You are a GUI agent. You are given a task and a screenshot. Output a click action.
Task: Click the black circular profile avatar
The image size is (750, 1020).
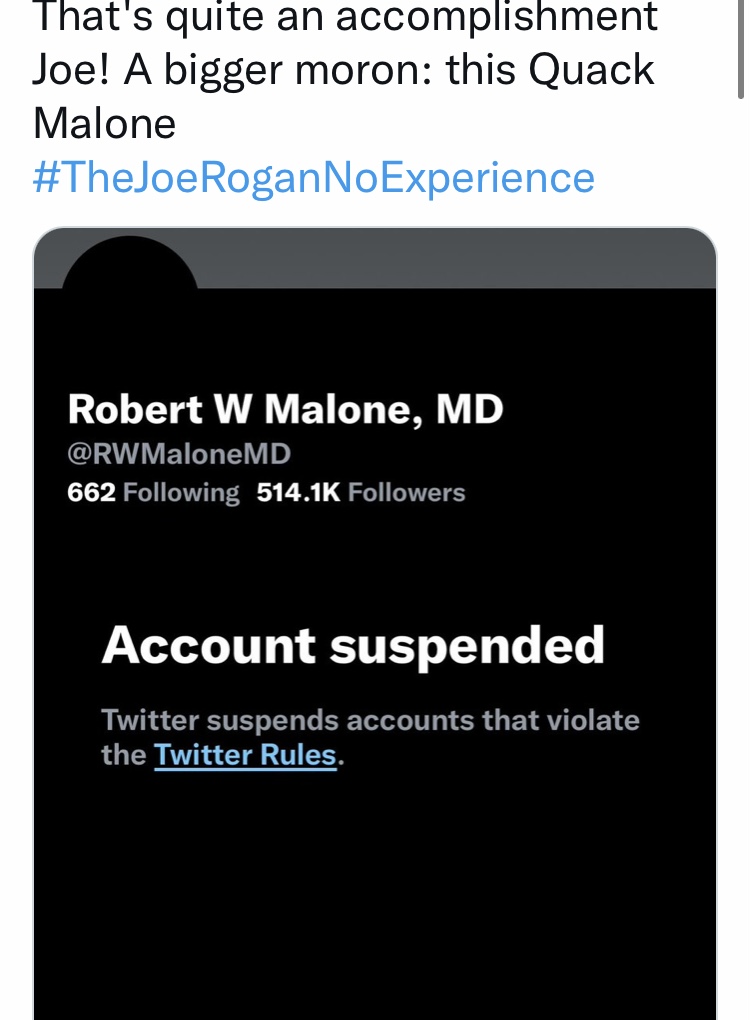pyautogui.click(x=129, y=262)
